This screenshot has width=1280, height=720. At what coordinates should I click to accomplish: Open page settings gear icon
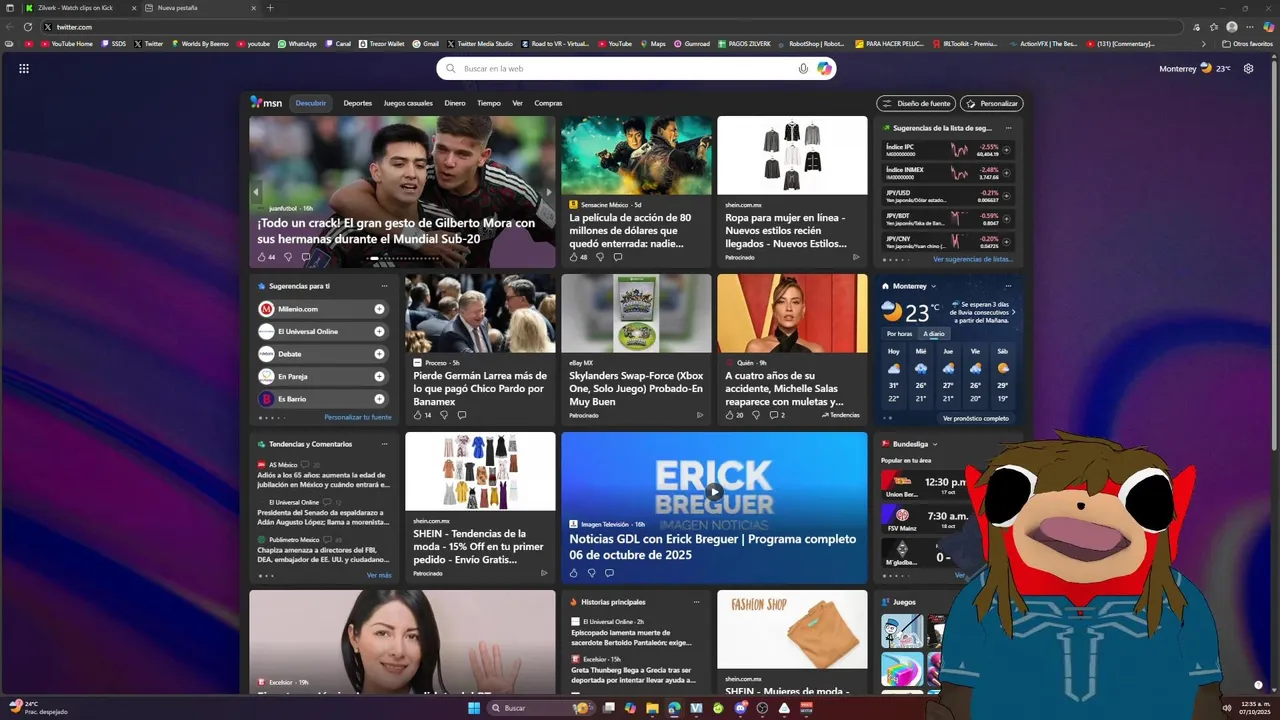pyautogui.click(x=1248, y=68)
